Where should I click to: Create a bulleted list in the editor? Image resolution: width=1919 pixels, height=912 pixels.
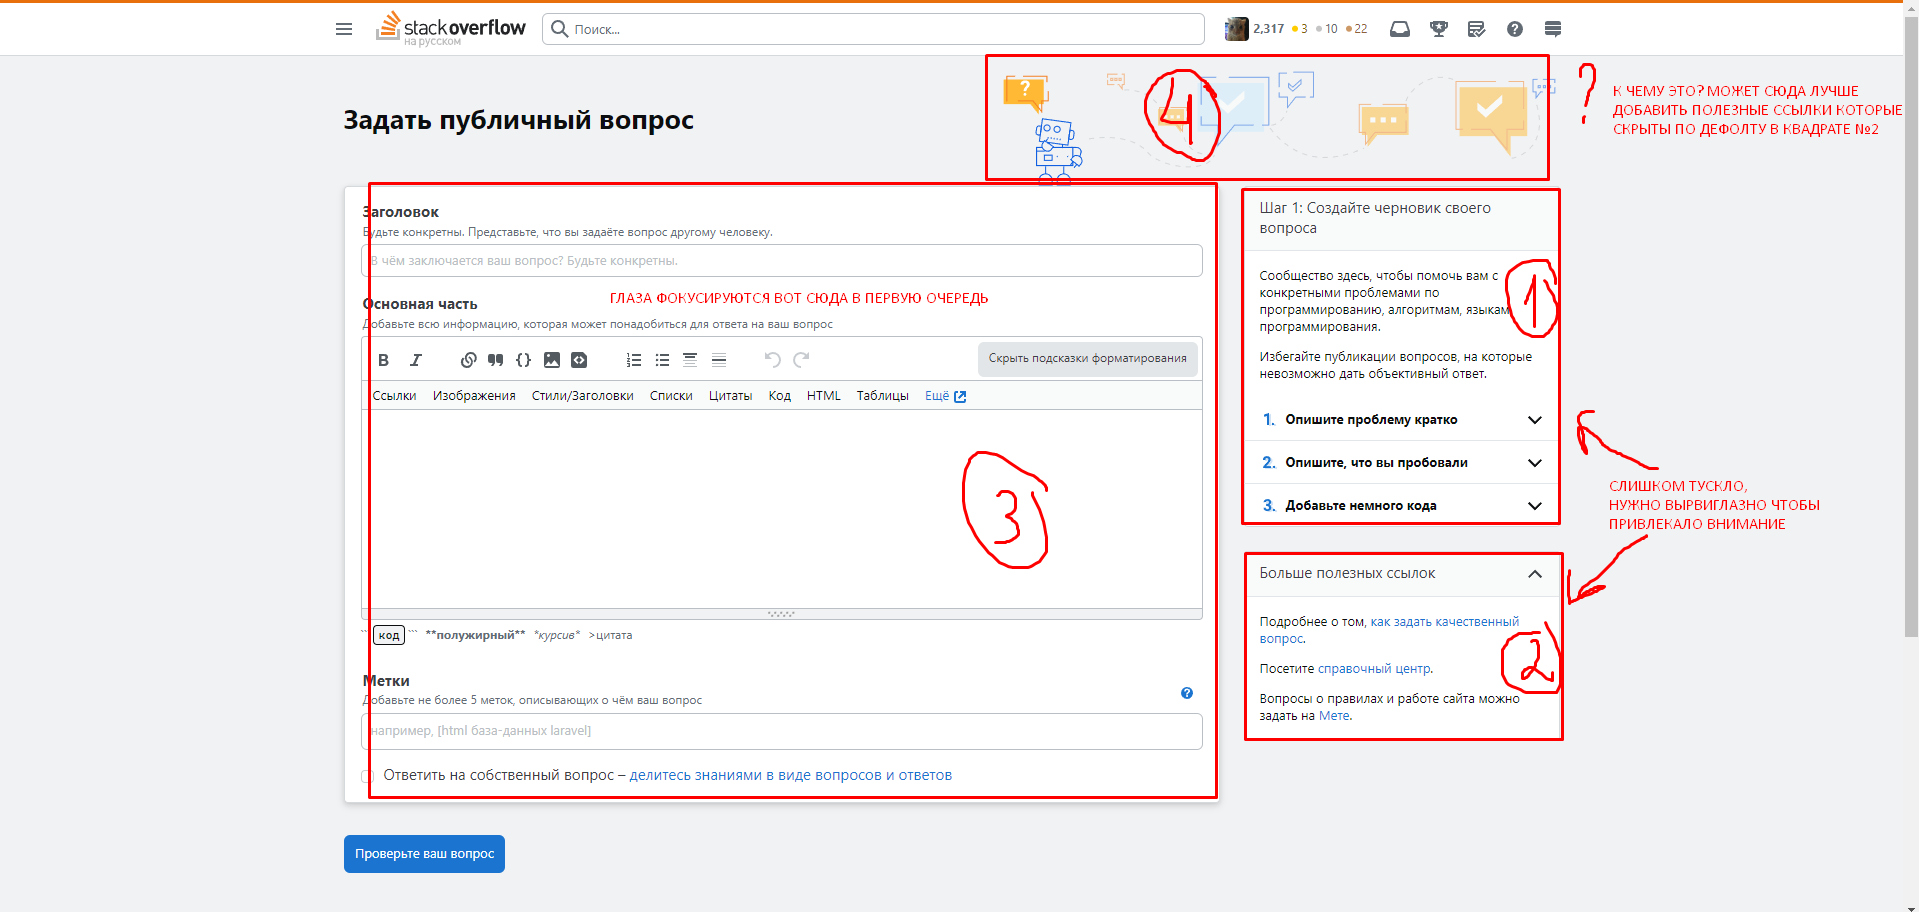[x=662, y=360]
